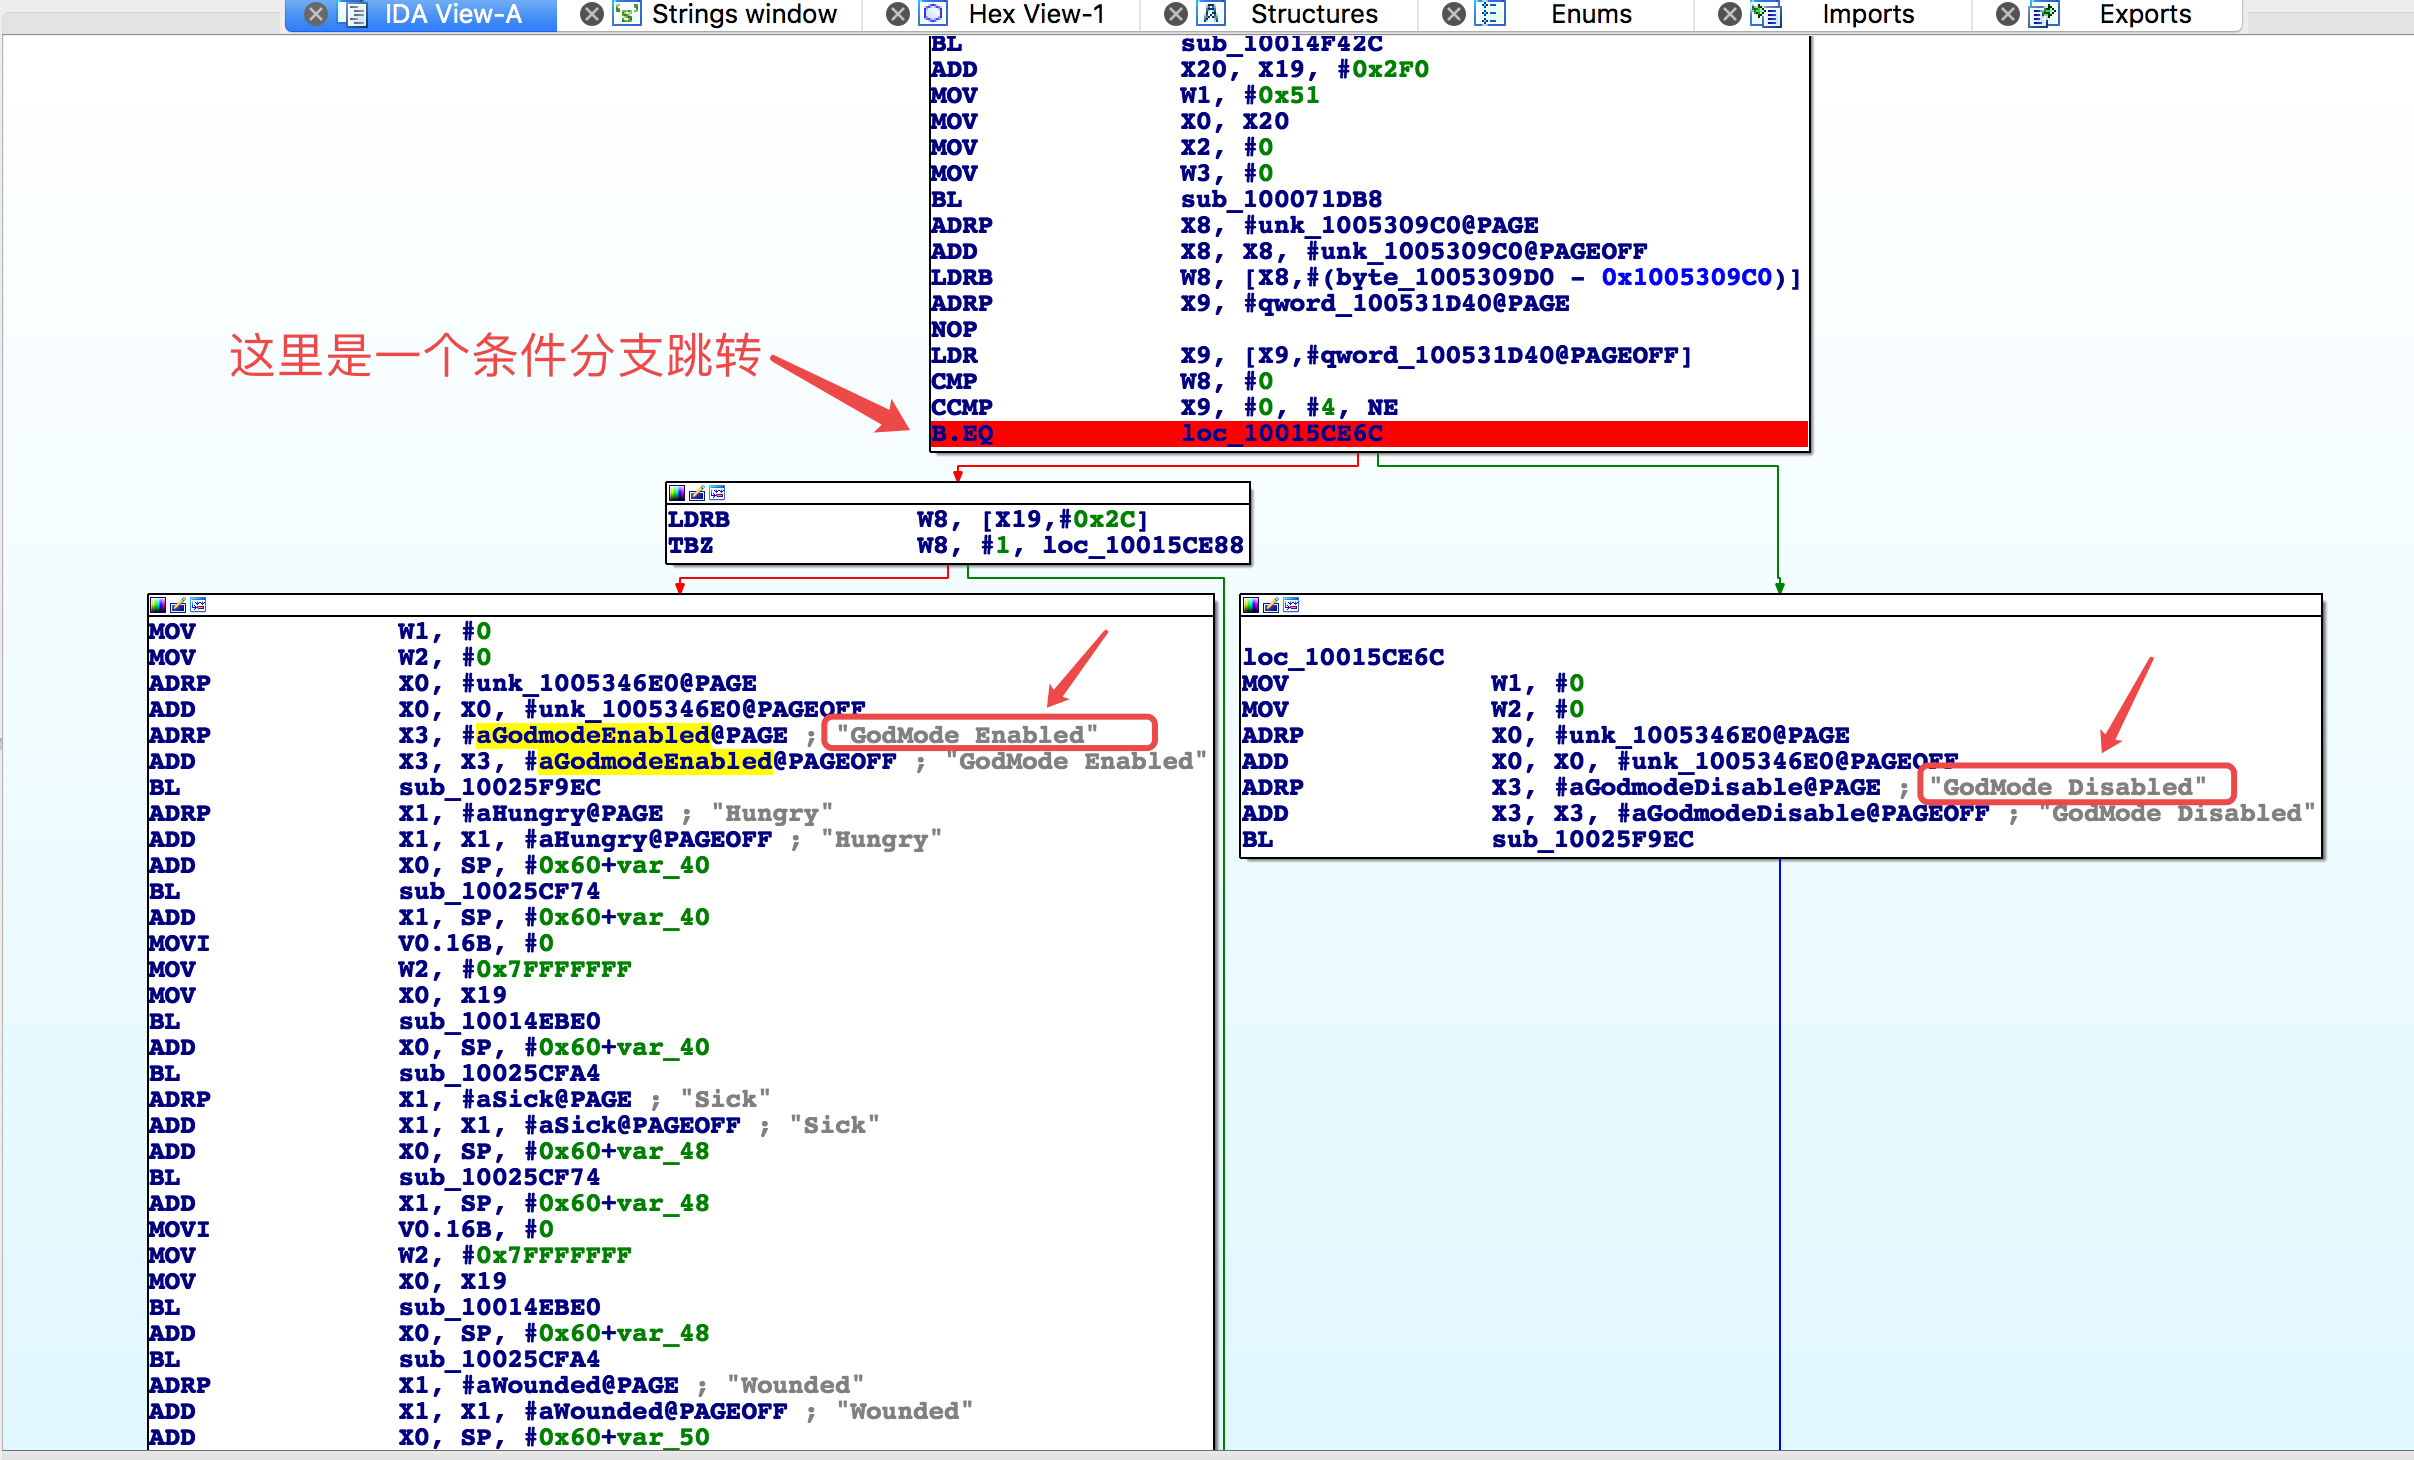
Task: Click the node color icon on the loc_10015CE6C block
Action: click(1251, 605)
